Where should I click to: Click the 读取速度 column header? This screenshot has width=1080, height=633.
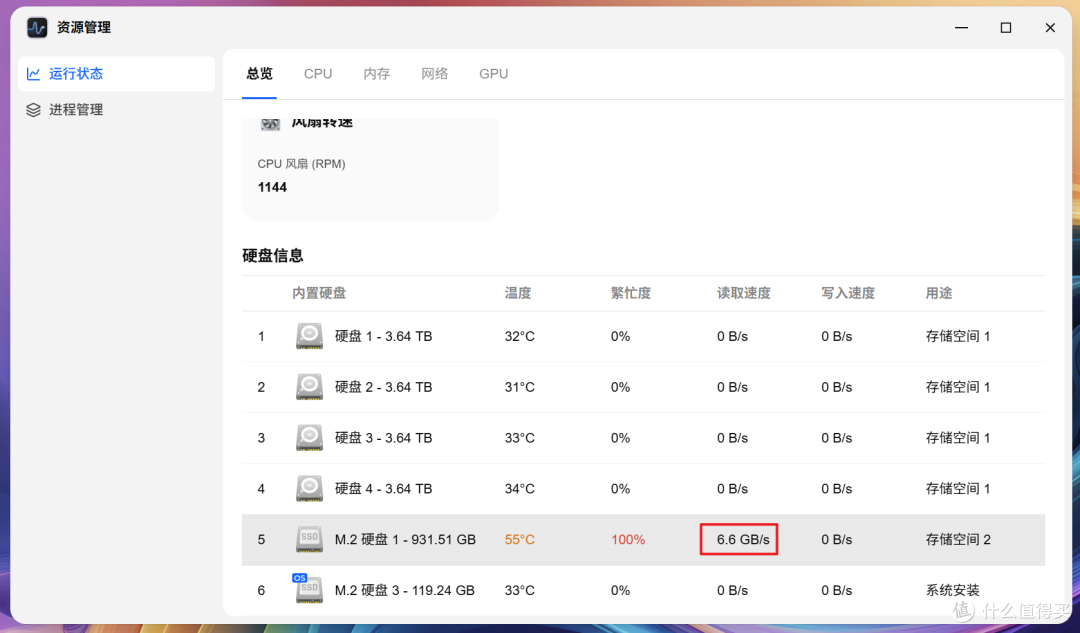tap(744, 293)
